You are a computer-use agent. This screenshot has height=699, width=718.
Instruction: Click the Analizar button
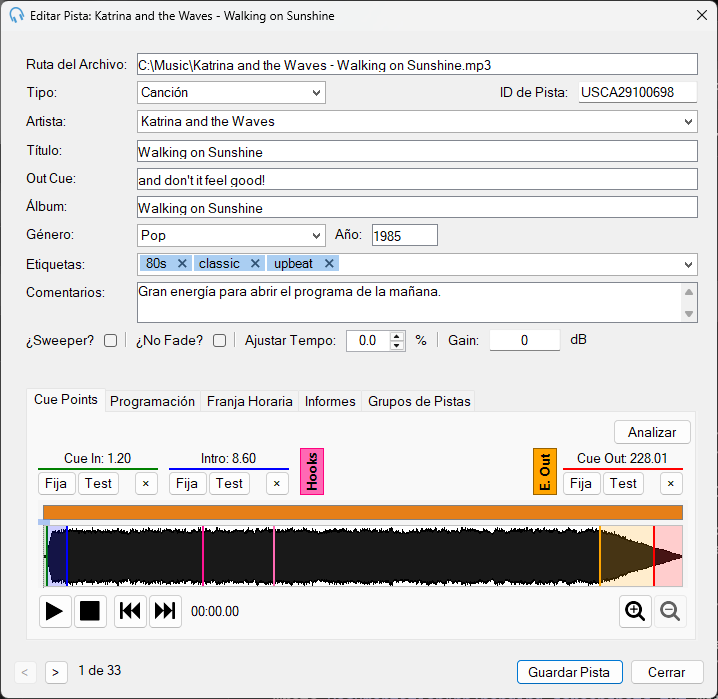click(652, 432)
